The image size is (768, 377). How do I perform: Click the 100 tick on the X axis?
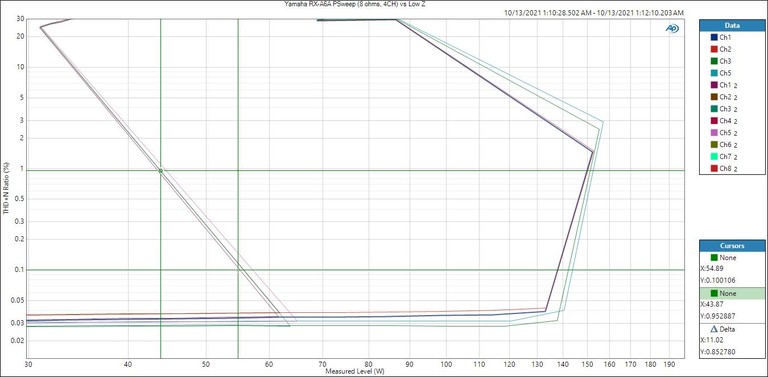(x=446, y=364)
